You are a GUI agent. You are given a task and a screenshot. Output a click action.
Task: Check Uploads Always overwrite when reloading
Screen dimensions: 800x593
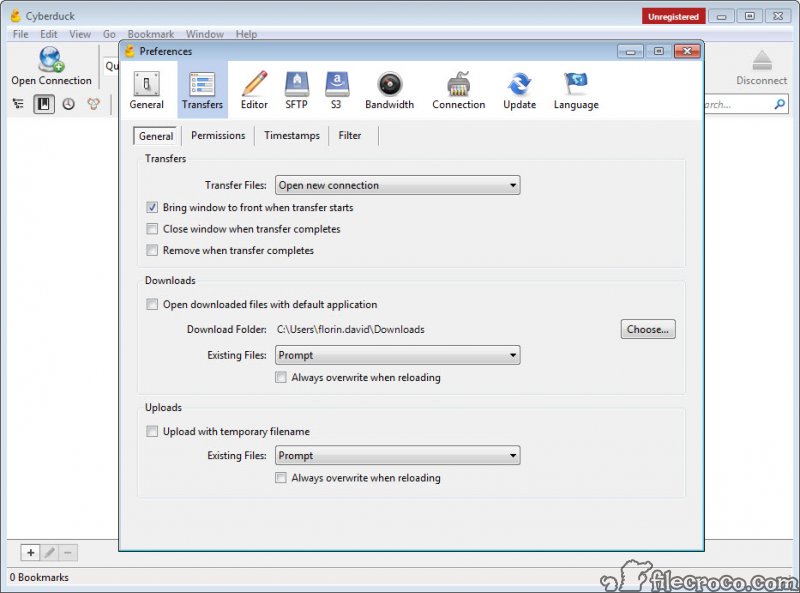[x=281, y=478]
